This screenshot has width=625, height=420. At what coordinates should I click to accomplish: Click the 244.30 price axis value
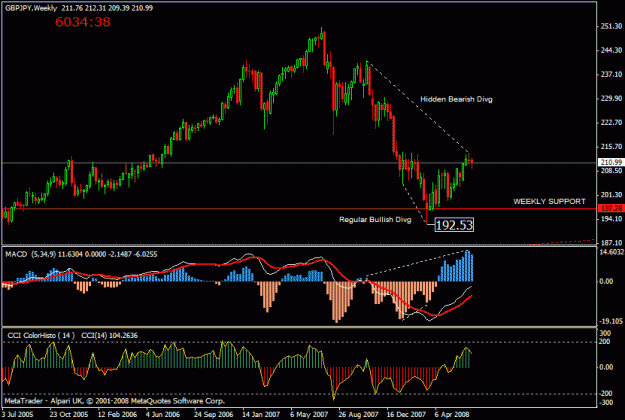611,50
